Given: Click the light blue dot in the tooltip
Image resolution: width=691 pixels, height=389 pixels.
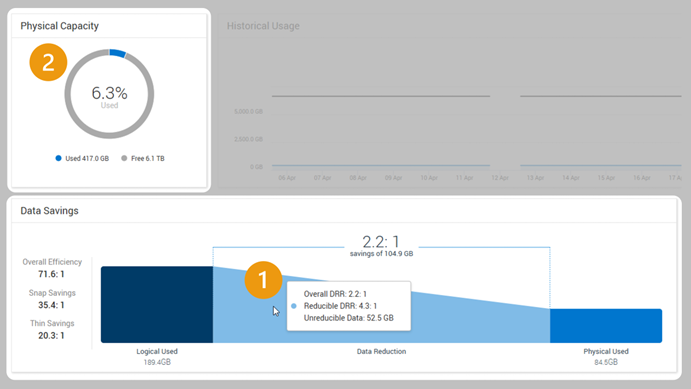Looking at the screenshot, I should click(294, 306).
